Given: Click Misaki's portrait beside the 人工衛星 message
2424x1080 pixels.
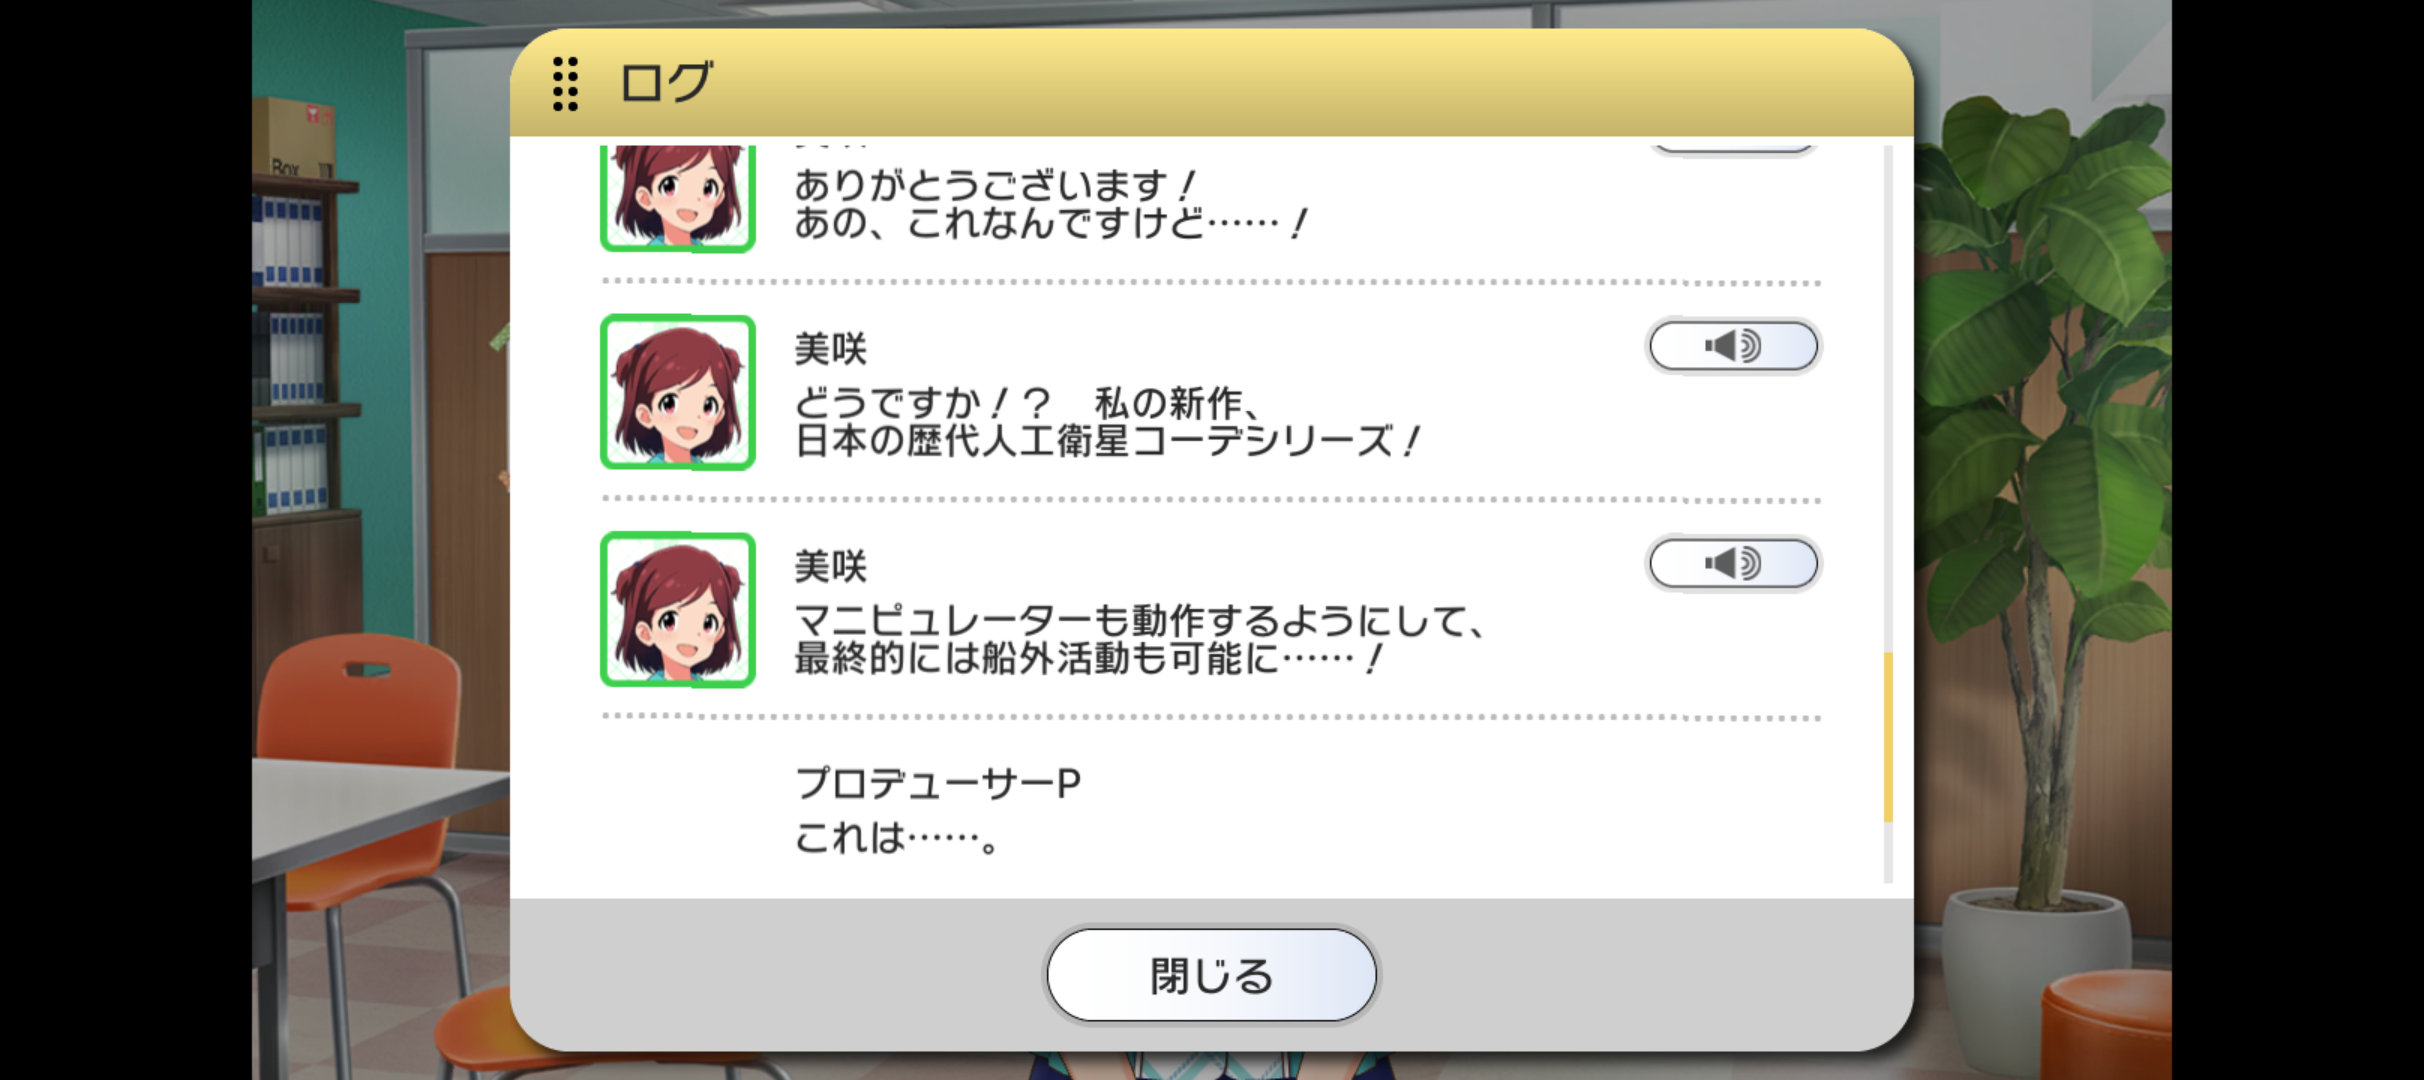Looking at the screenshot, I should pos(677,392).
